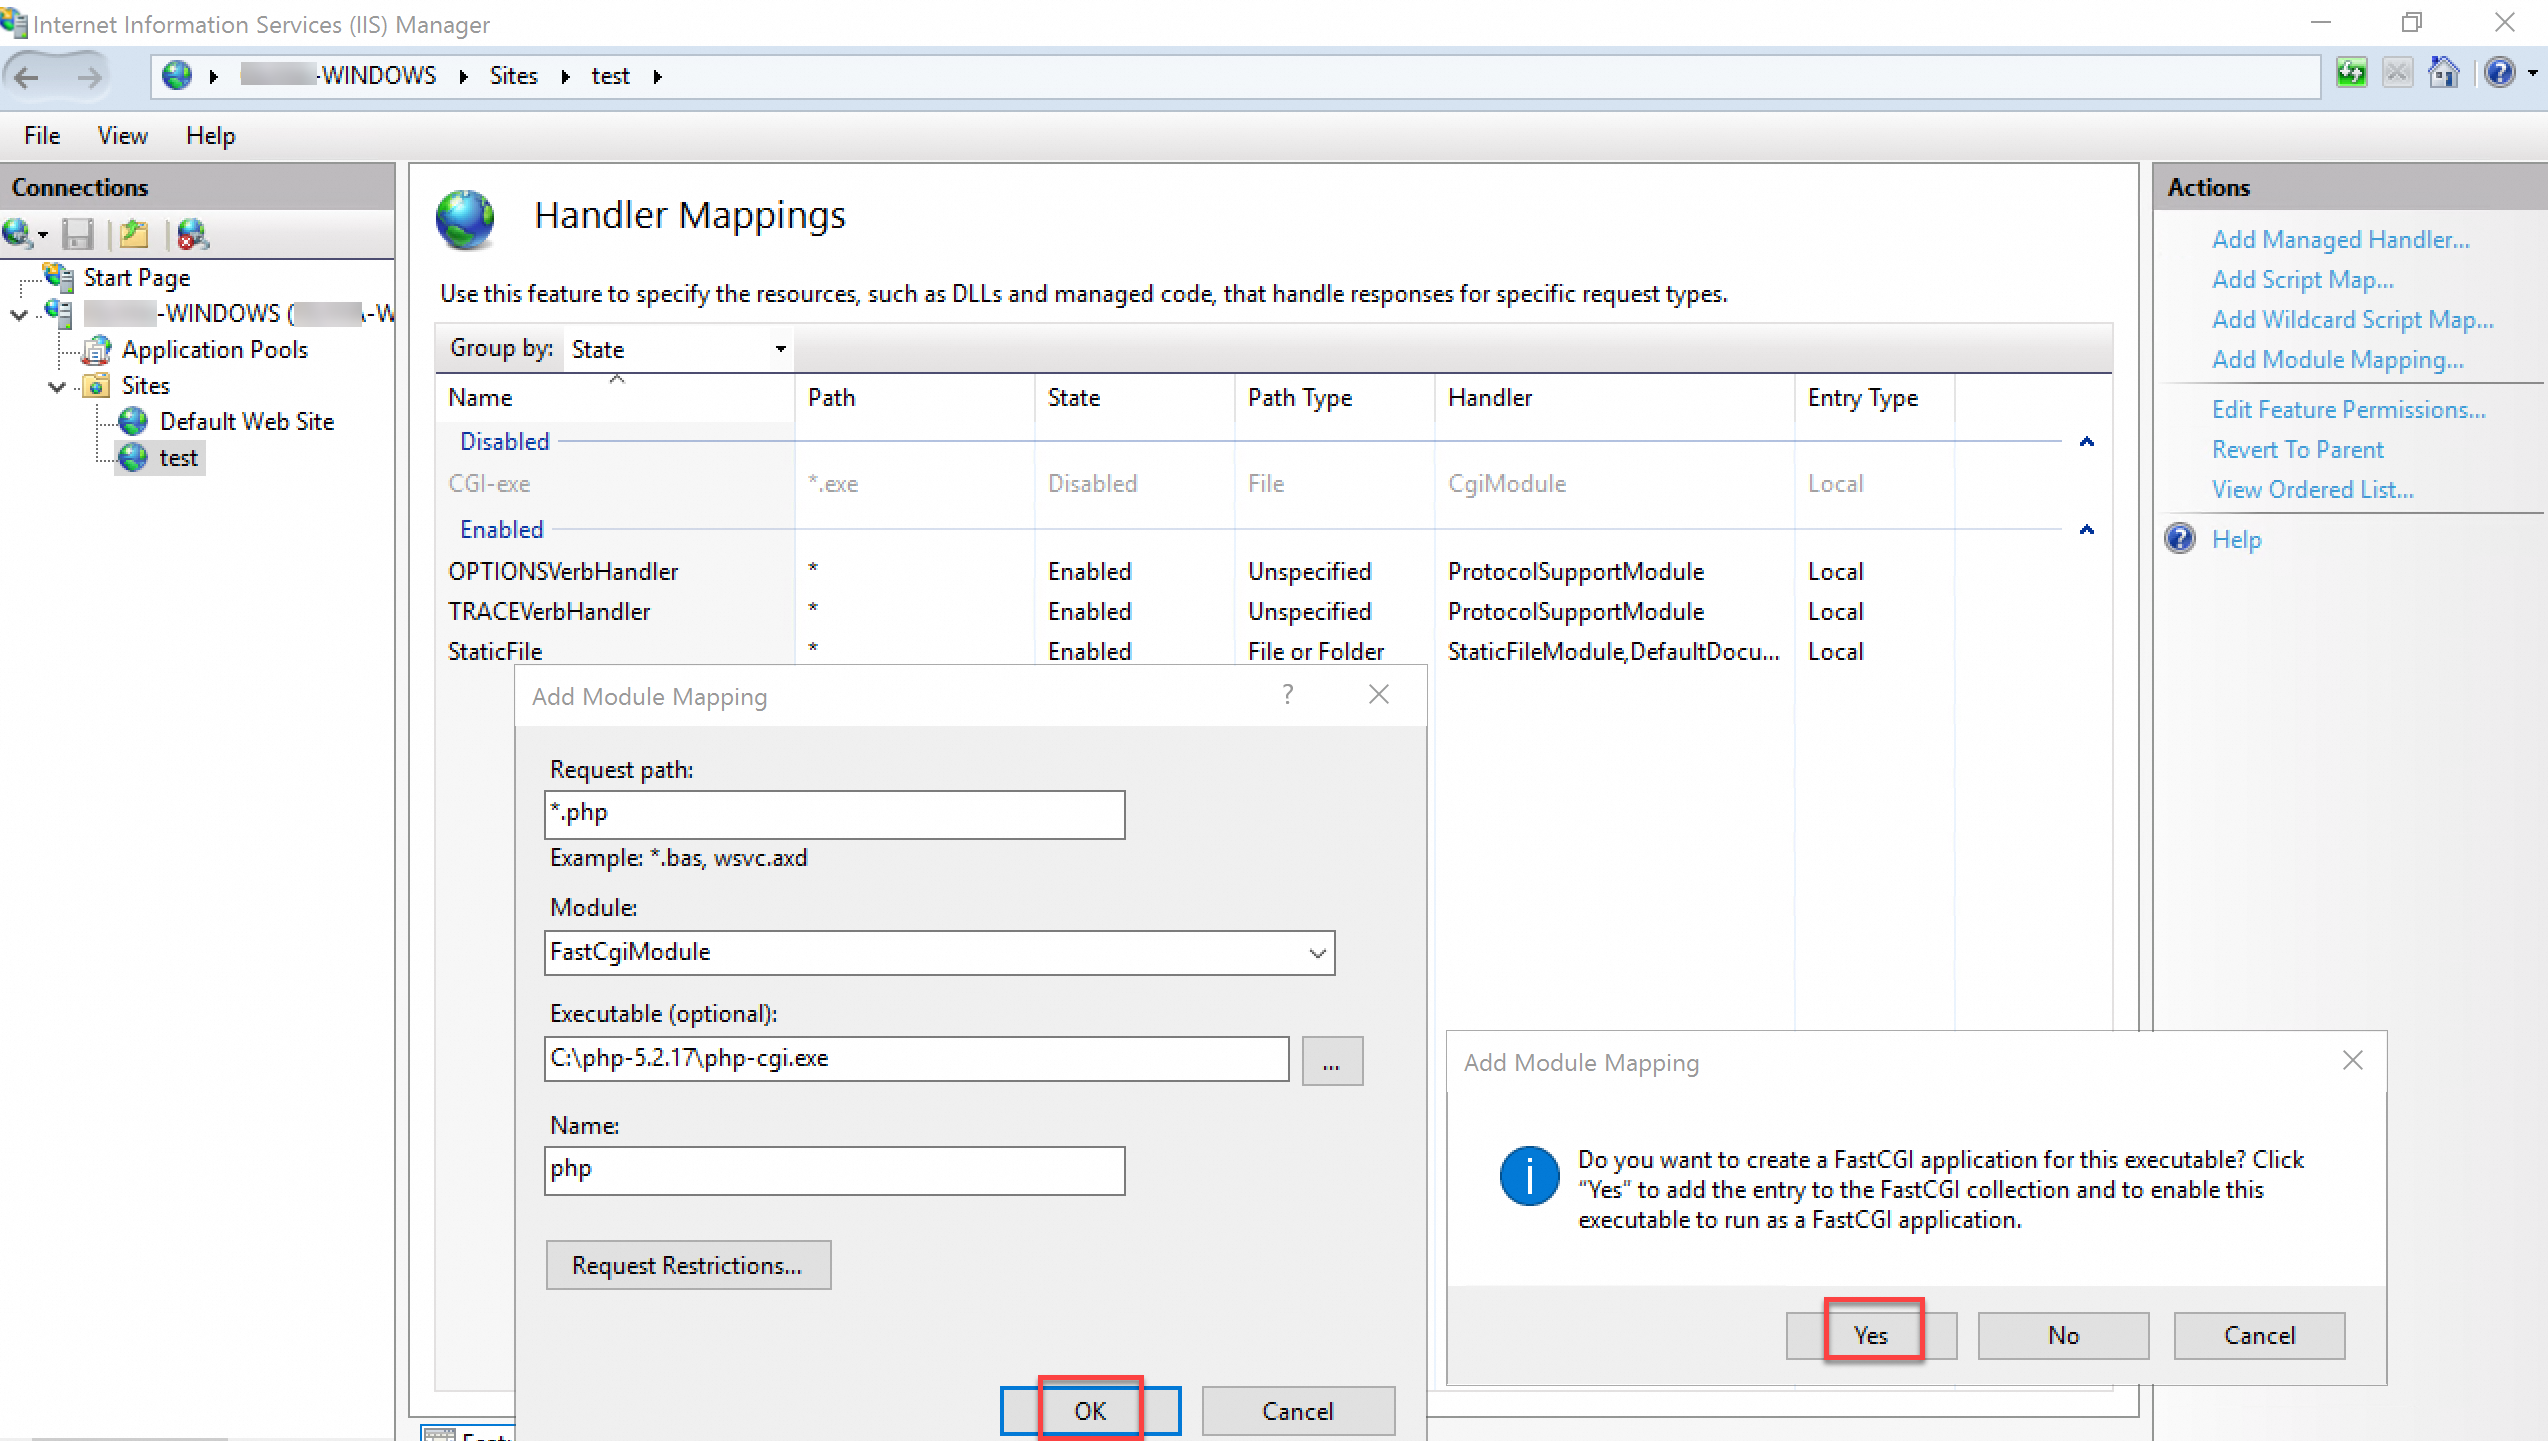The width and height of the screenshot is (2548, 1441).
Task: Open the Help icon in top toolbar
Action: [x=2500, y=74]
